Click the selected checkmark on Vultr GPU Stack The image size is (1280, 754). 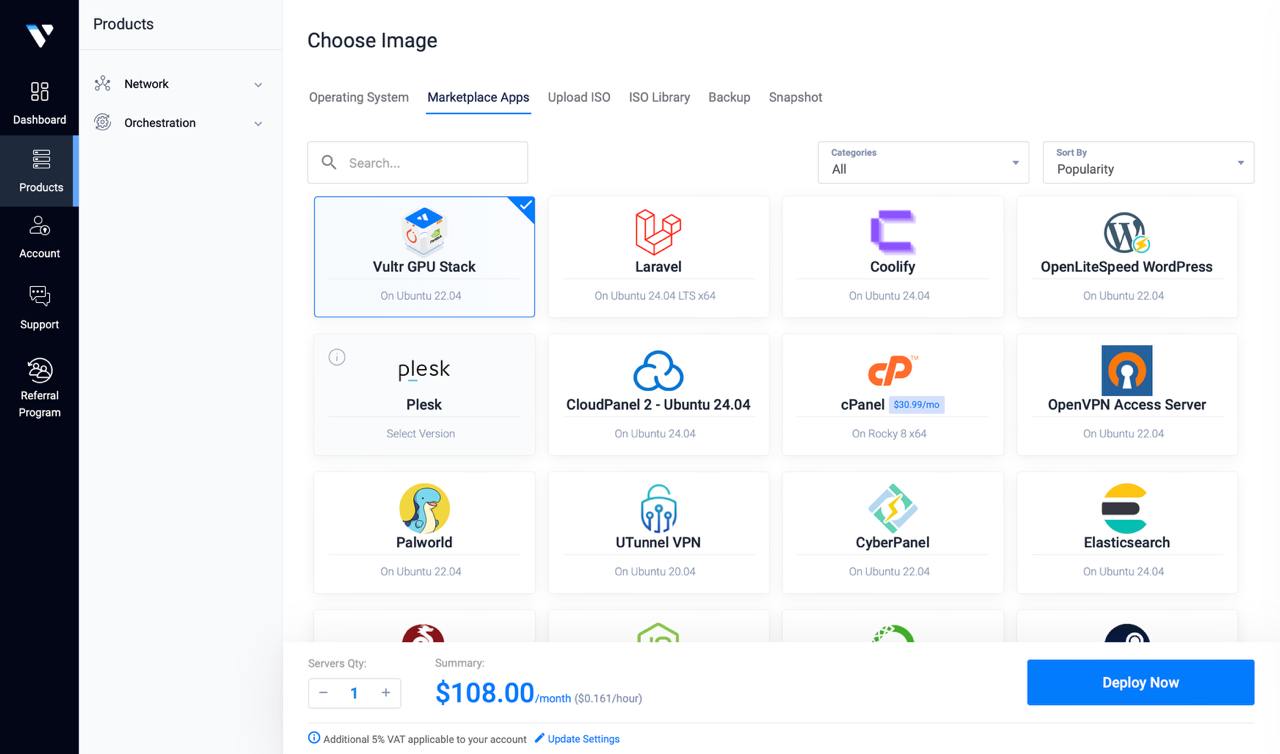tap(525, 205)
